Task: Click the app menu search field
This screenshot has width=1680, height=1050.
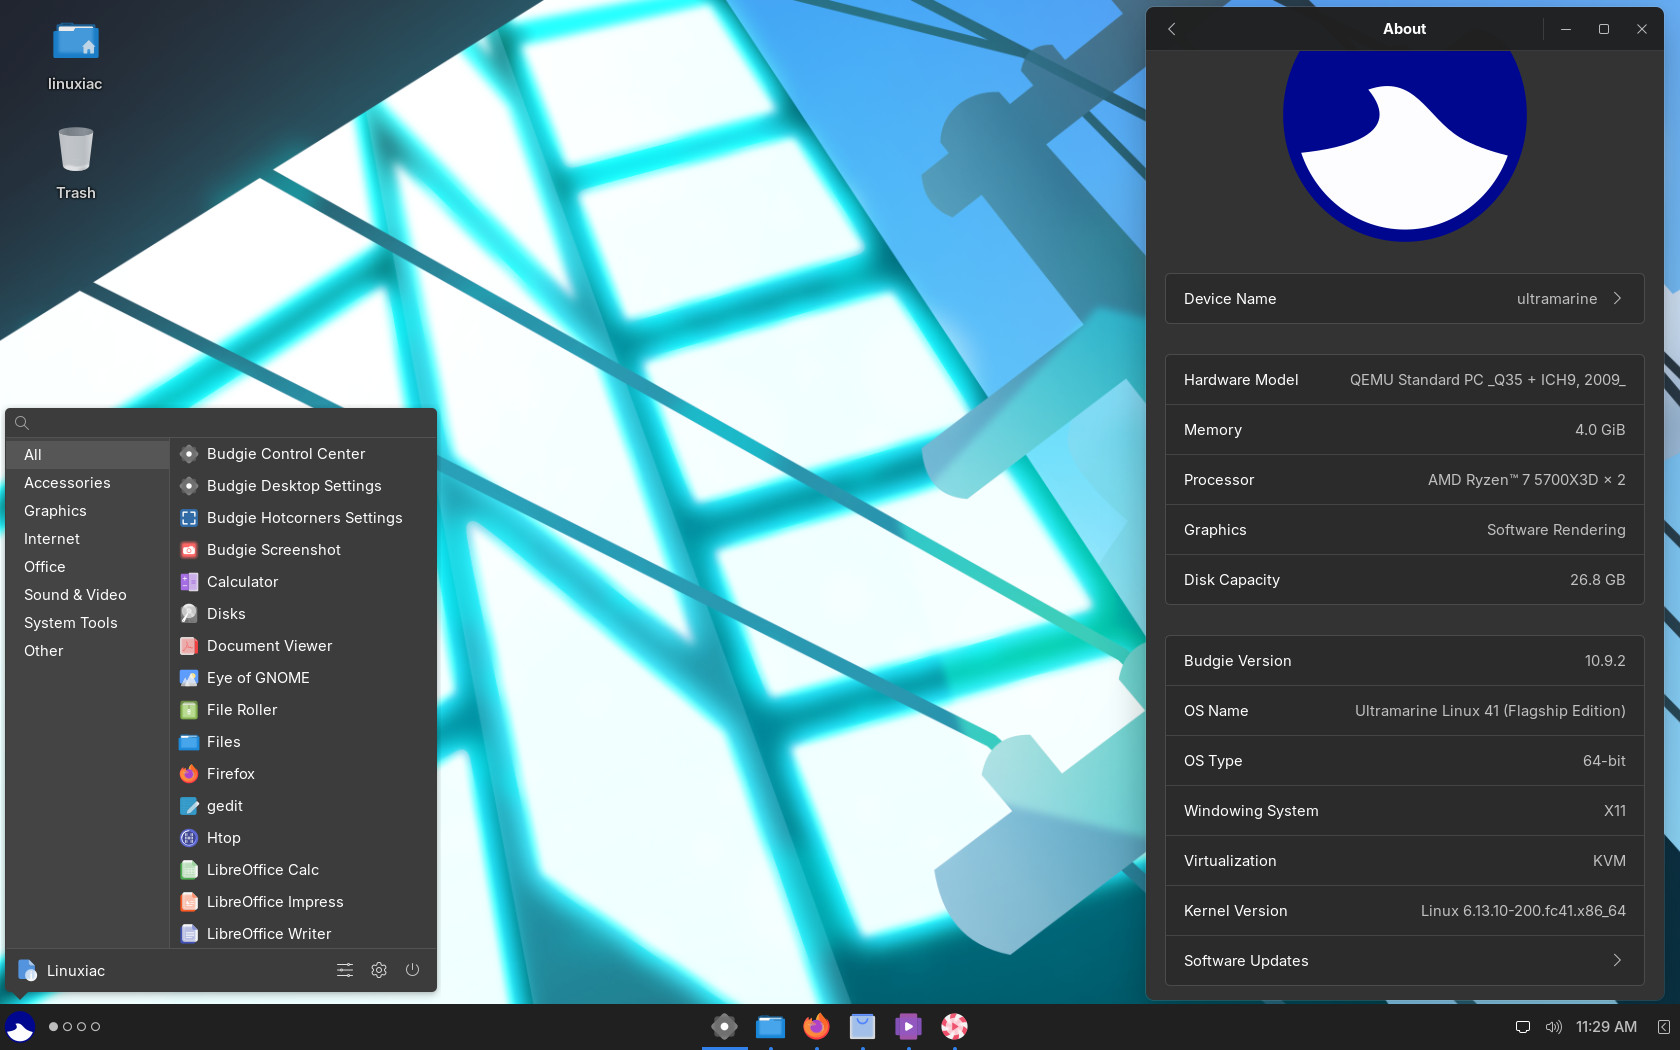Action: point(221,423)
